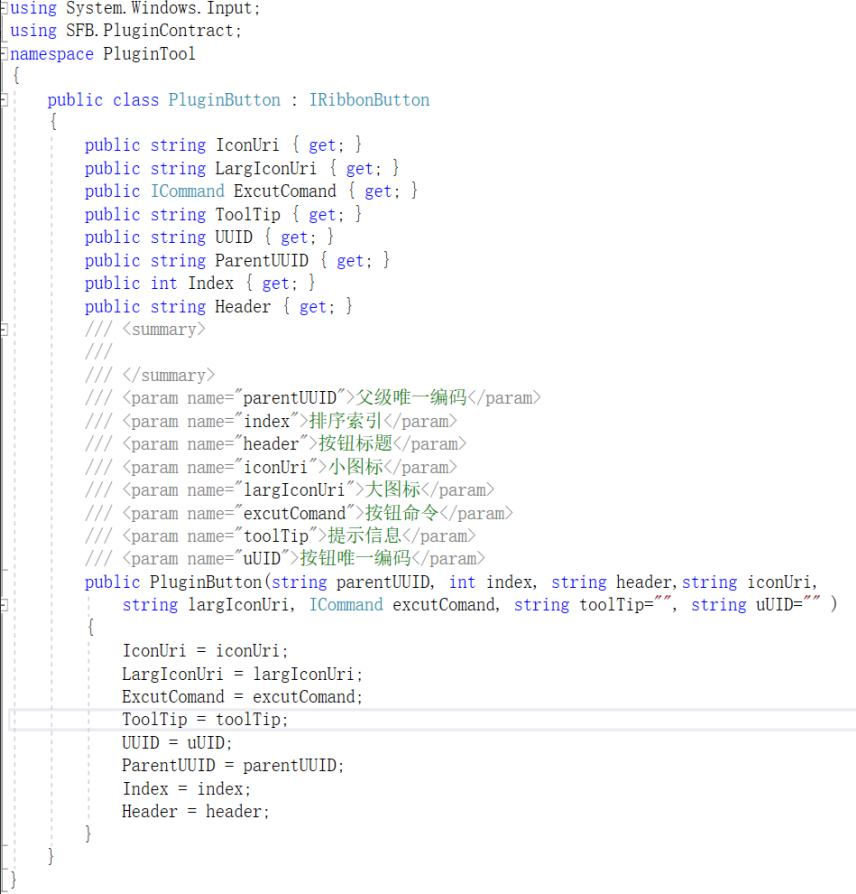
Task: Click comment text "大图标"
Action: click(392, 490)
